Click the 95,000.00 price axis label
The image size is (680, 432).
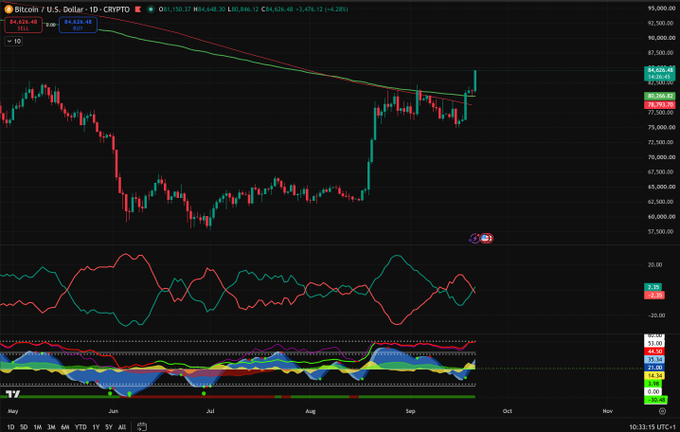(661, 8)
